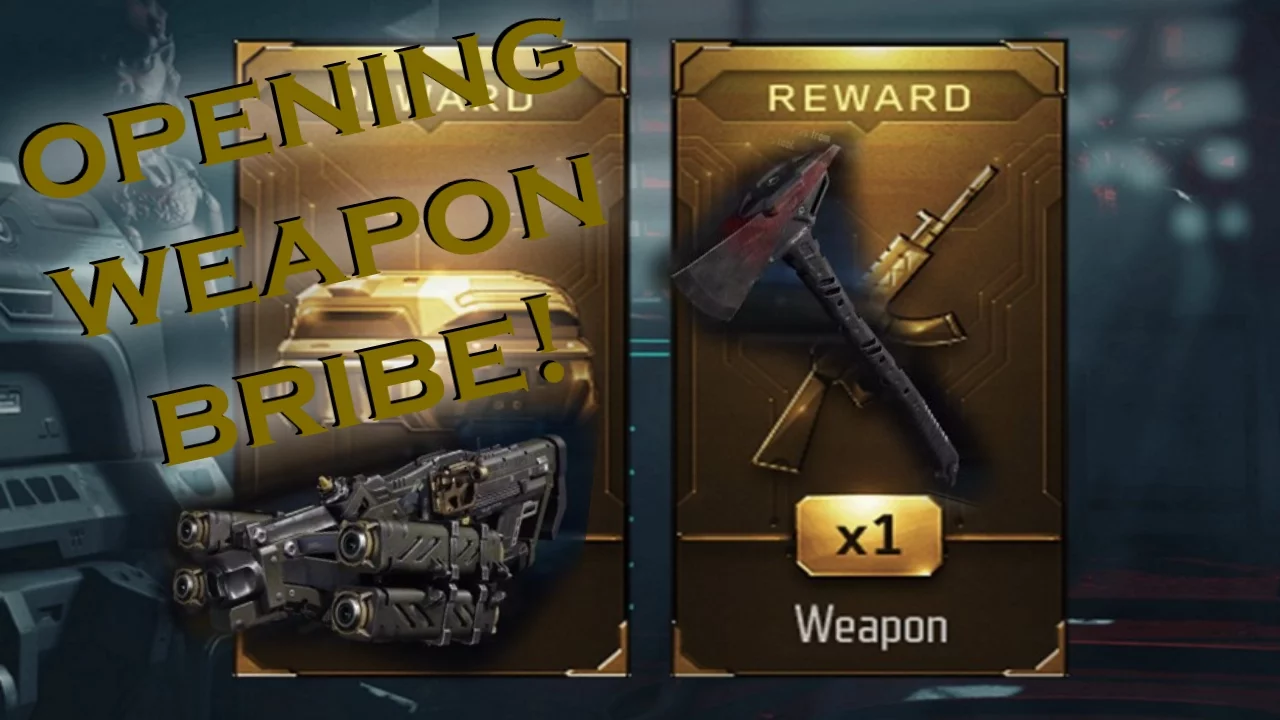Open the right reward card

869,358
